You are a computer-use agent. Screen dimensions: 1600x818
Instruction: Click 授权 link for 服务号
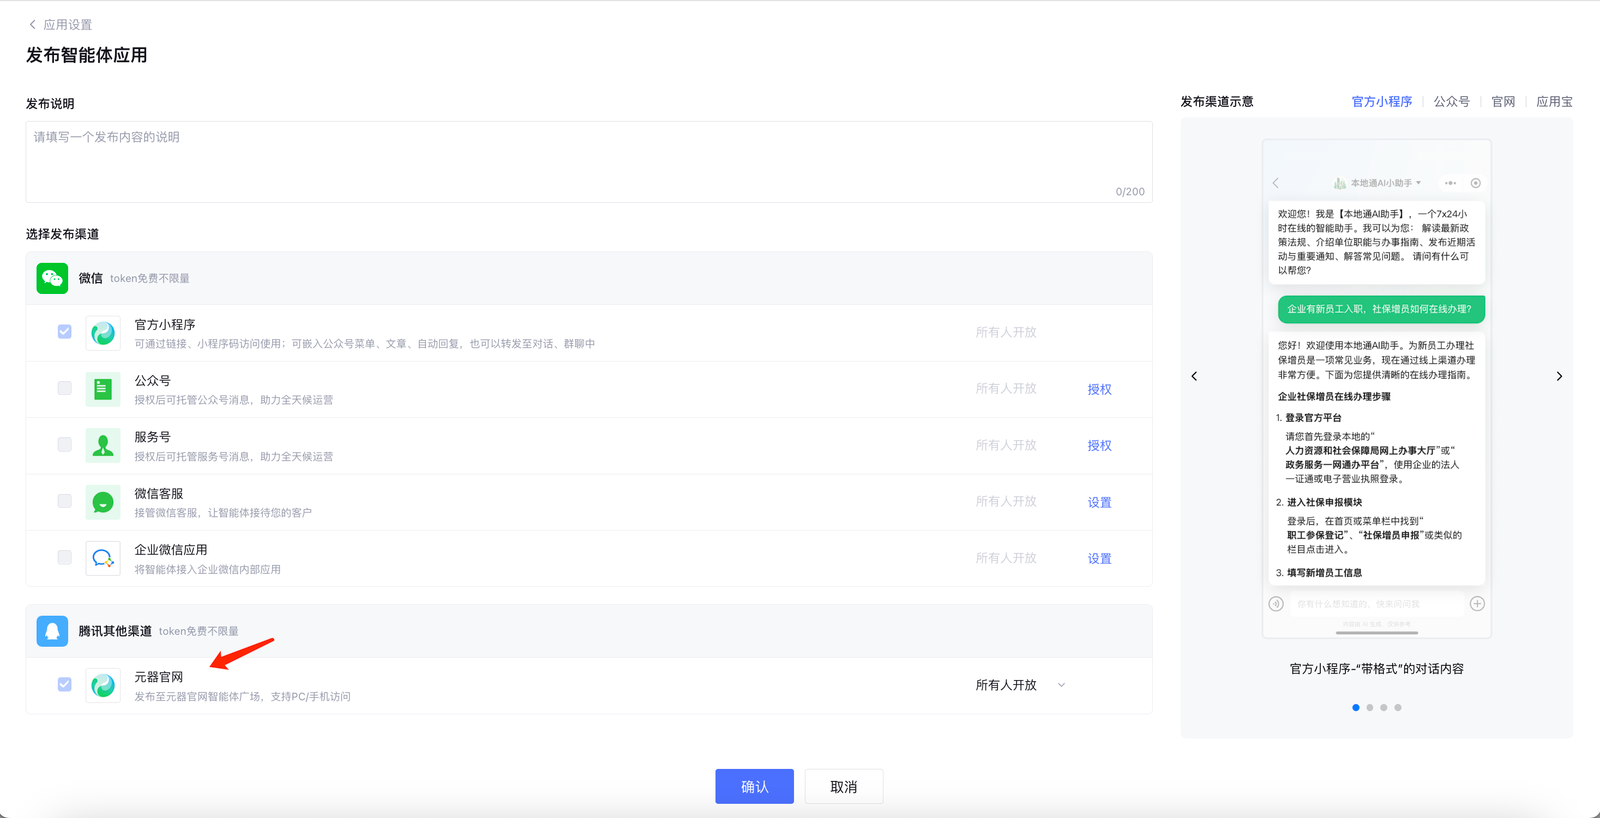[1099, 446]
